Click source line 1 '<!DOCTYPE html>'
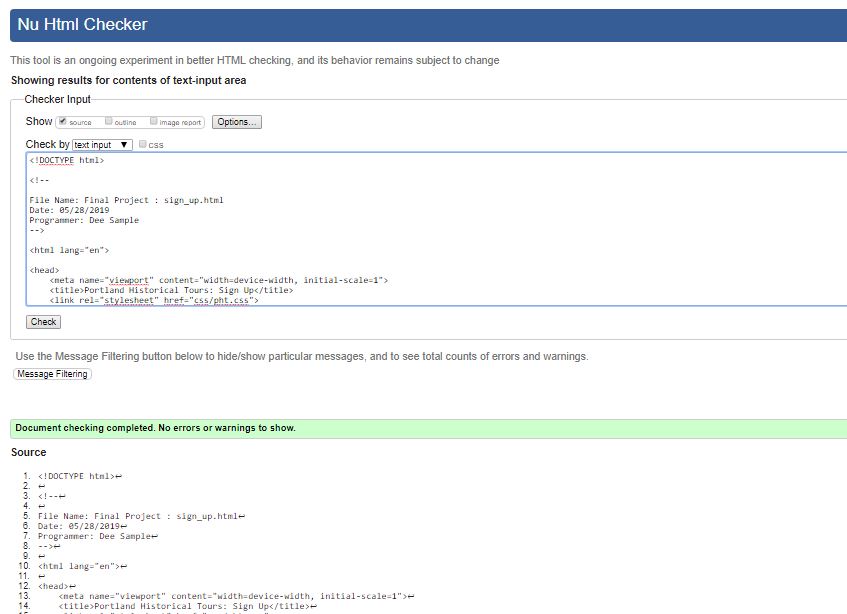The image size is (847, 614). [79, 476]
